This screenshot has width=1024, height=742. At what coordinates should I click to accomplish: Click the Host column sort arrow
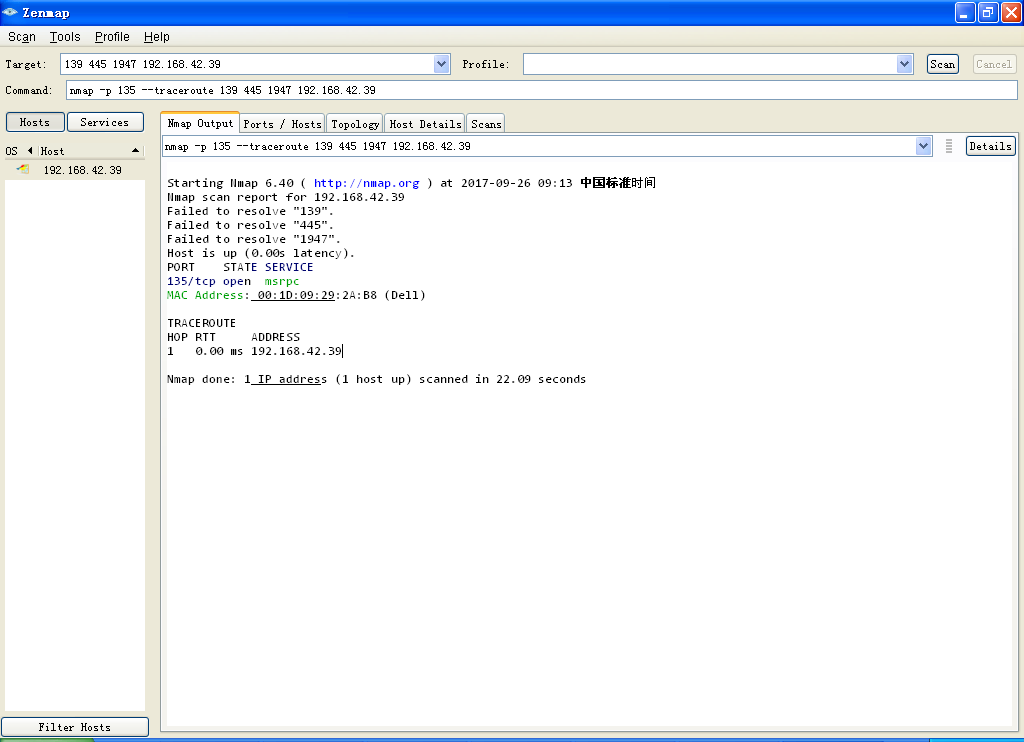click(x=135, y=151)
